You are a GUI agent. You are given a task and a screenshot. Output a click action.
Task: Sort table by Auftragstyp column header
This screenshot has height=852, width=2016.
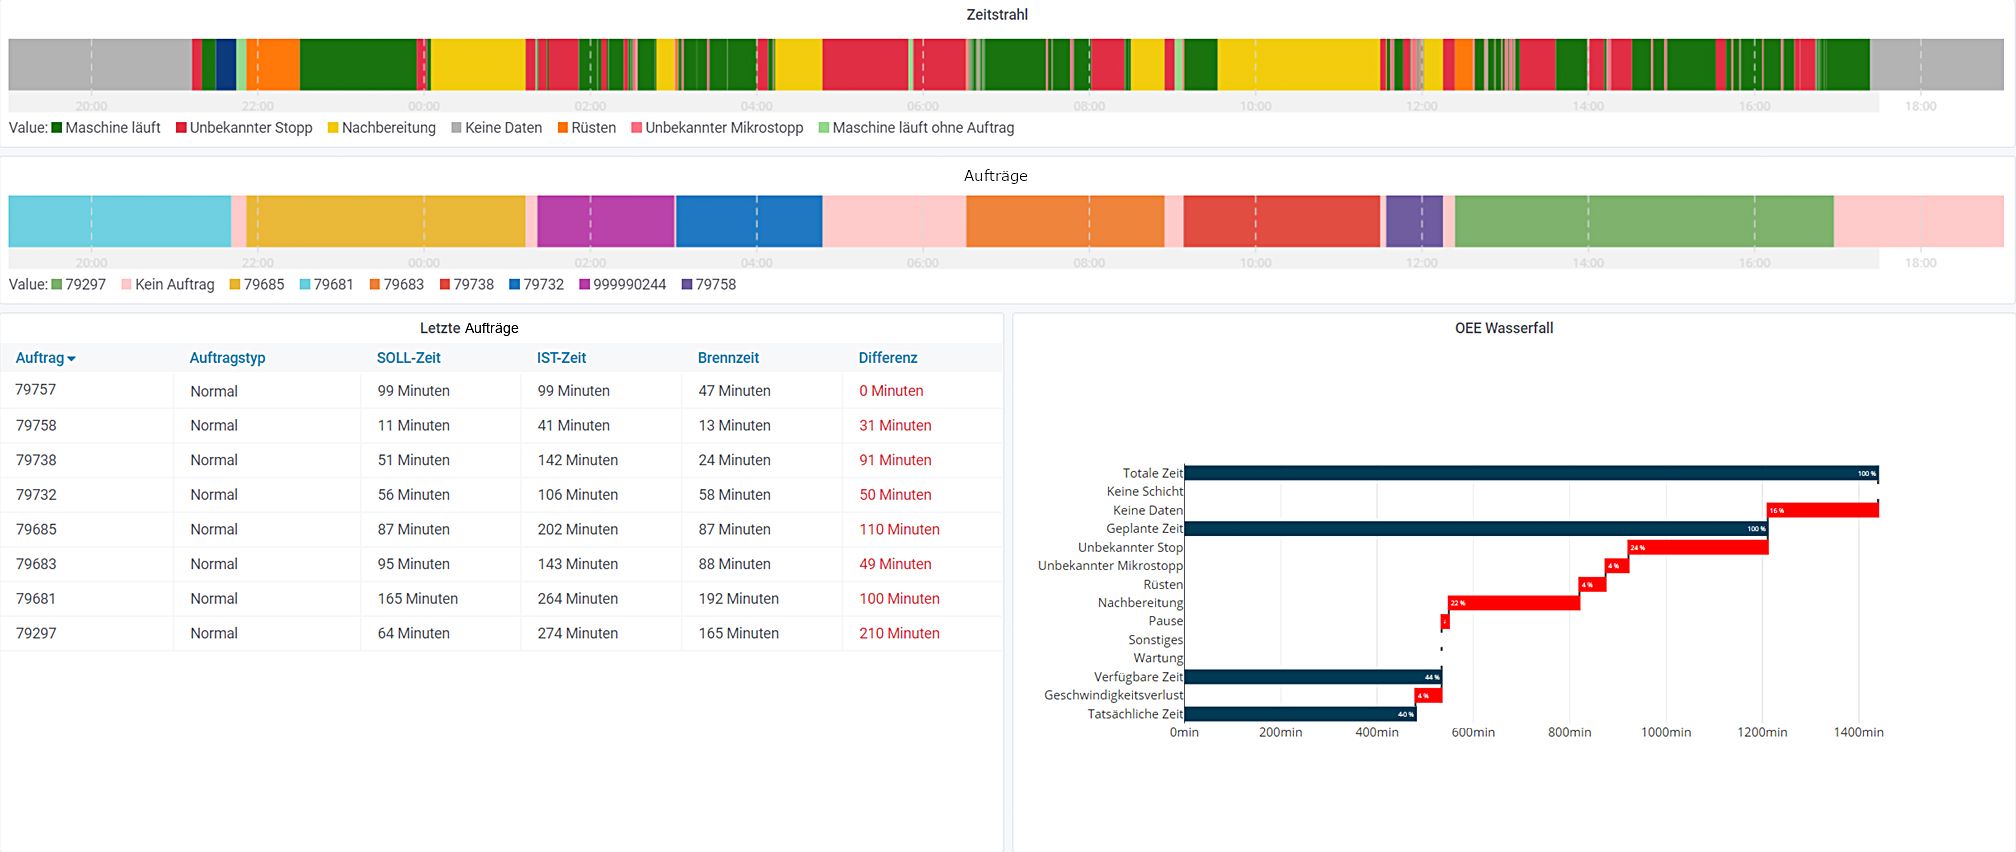[227, 358]
